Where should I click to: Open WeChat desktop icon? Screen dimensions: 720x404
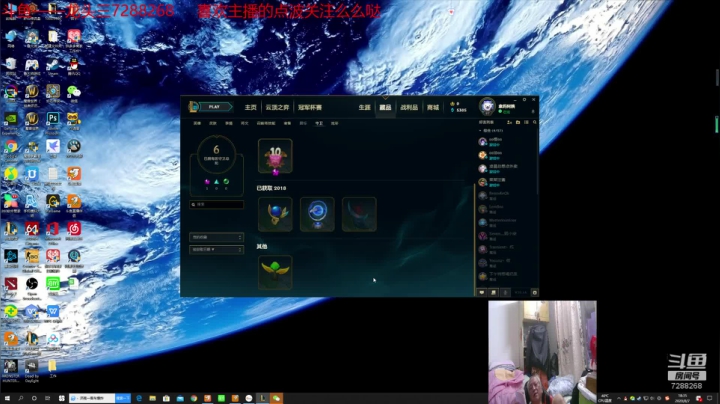coord(73,94)
